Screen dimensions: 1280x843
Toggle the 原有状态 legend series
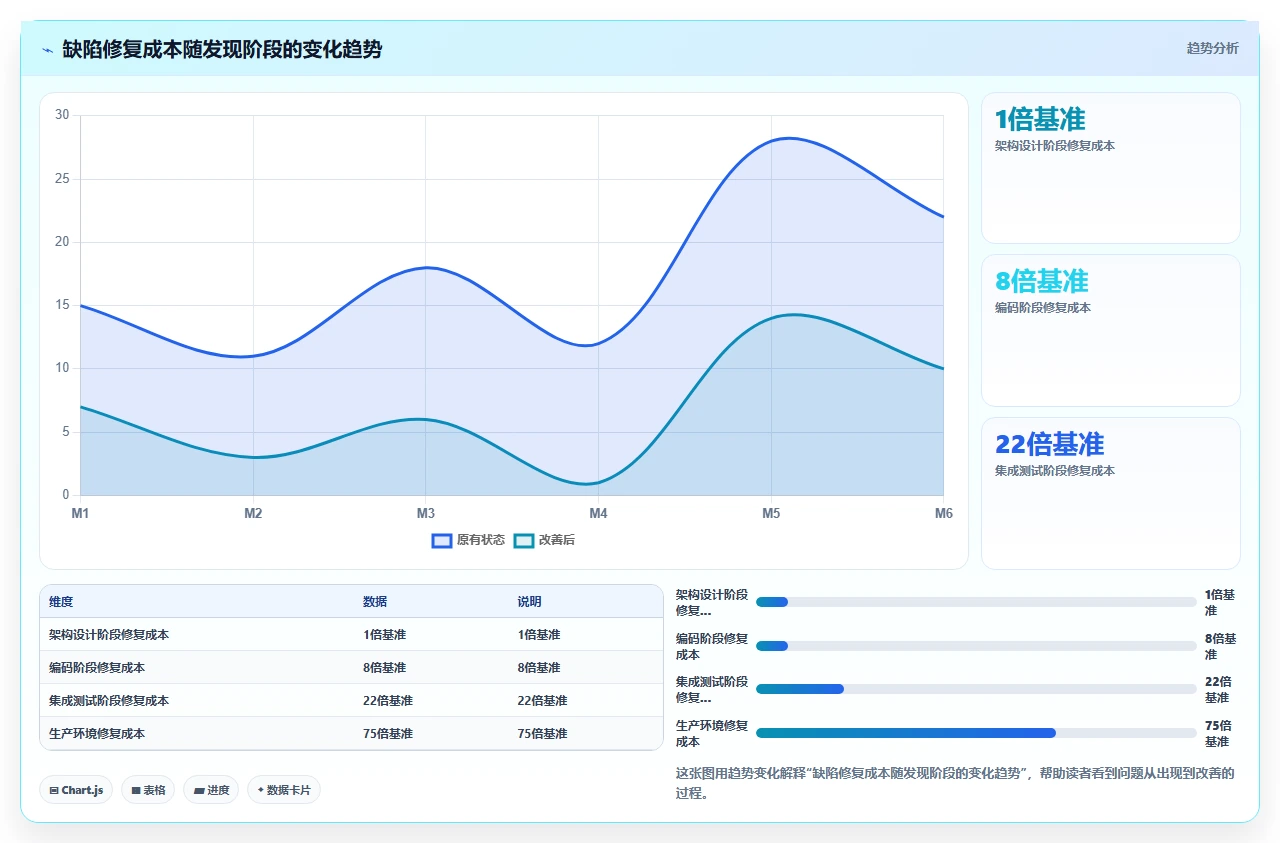click(468, 540)
